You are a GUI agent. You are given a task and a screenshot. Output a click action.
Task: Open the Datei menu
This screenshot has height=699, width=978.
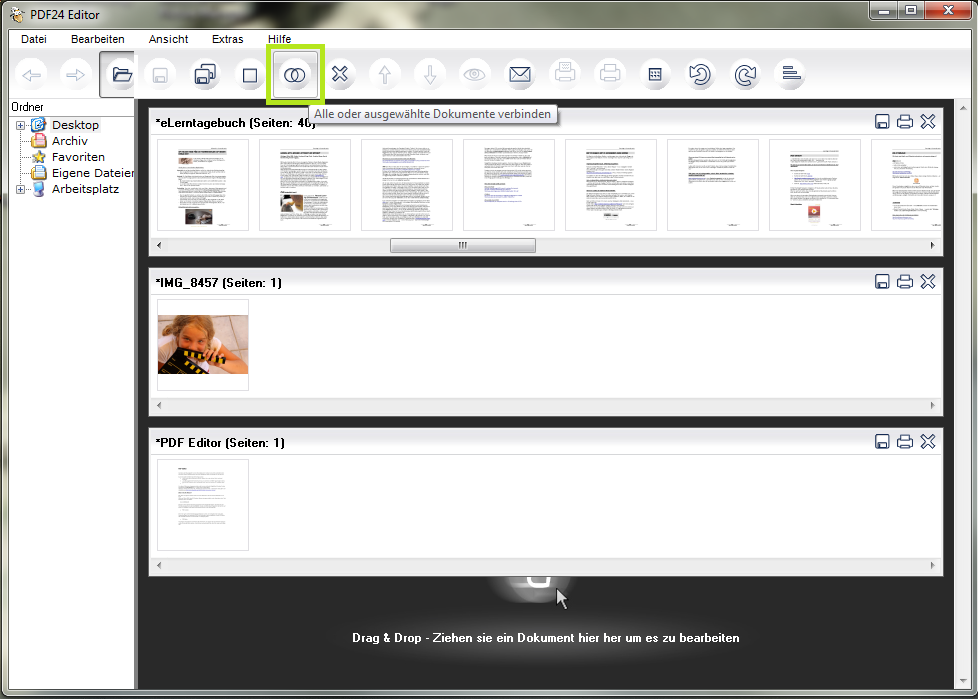click(34, 39)
